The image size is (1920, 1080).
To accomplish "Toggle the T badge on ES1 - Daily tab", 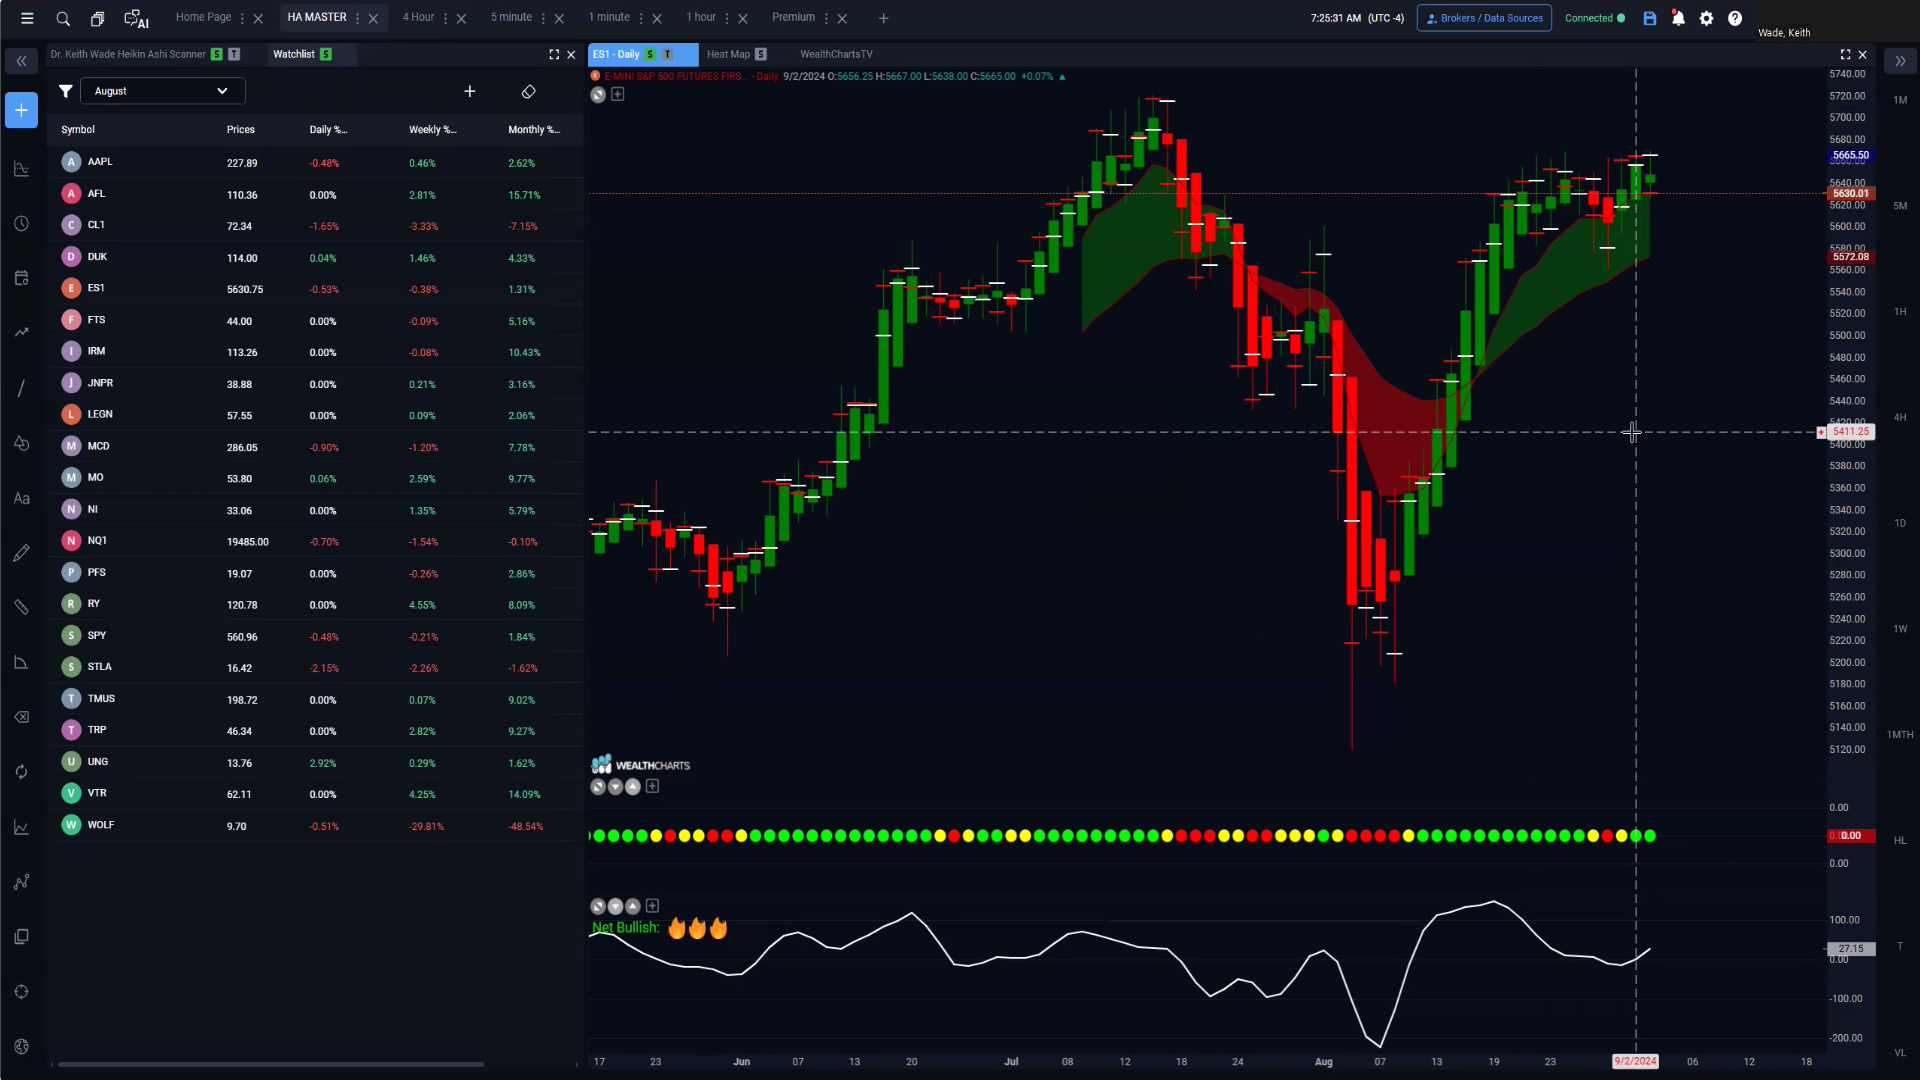I will tap(667, 54).
